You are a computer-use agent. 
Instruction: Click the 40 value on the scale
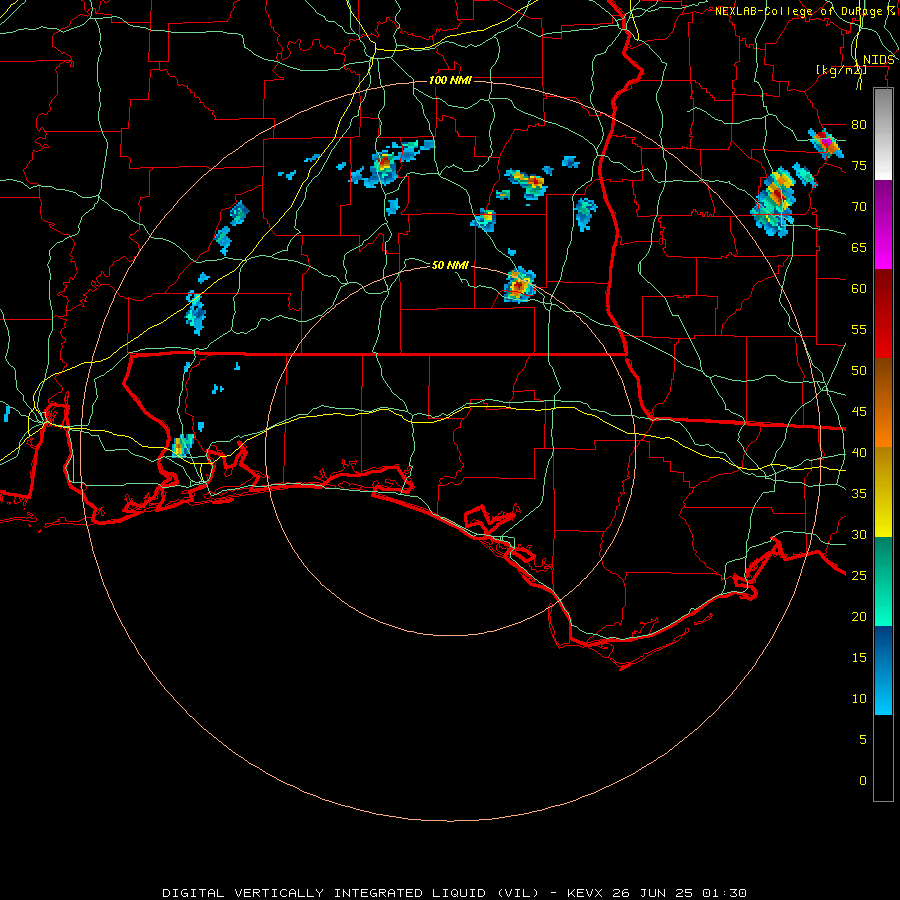click(859, 453)
